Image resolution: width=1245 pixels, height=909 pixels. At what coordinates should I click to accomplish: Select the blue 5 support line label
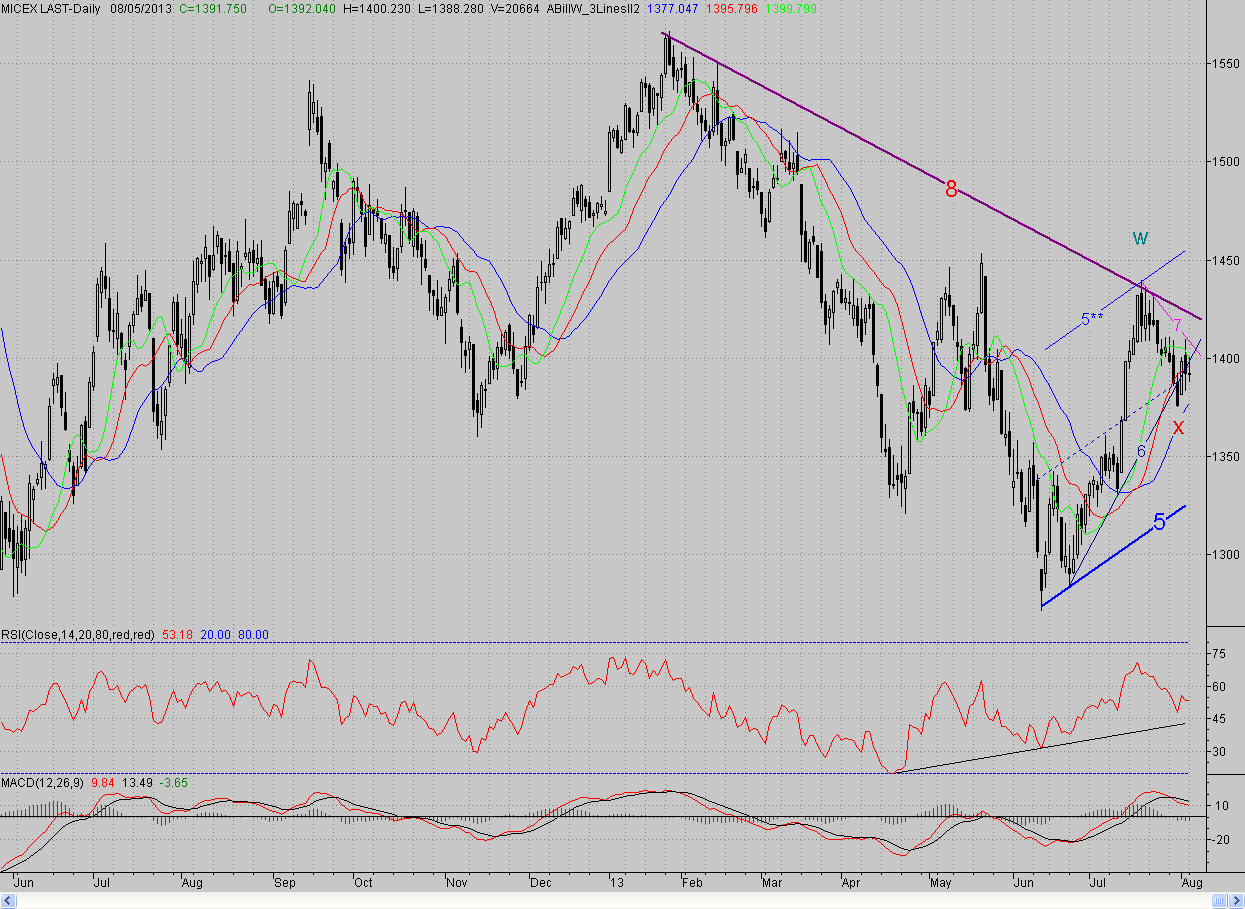pos(1160,521)
